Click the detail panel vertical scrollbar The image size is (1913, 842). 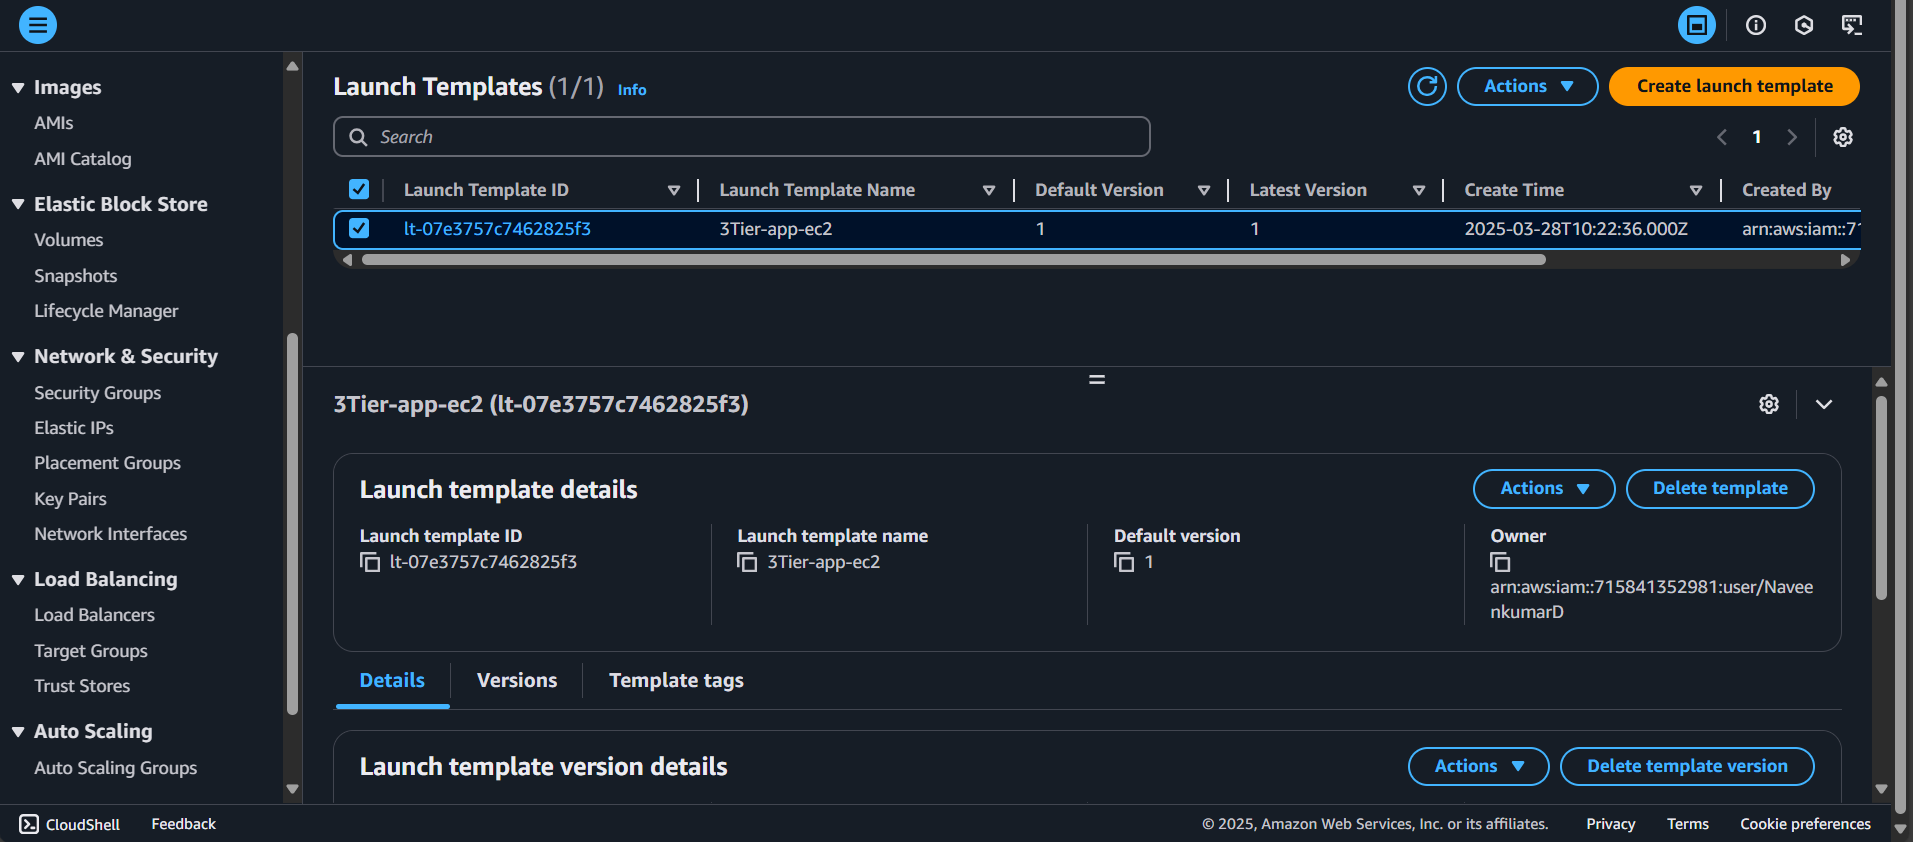tap(1881, 498)
